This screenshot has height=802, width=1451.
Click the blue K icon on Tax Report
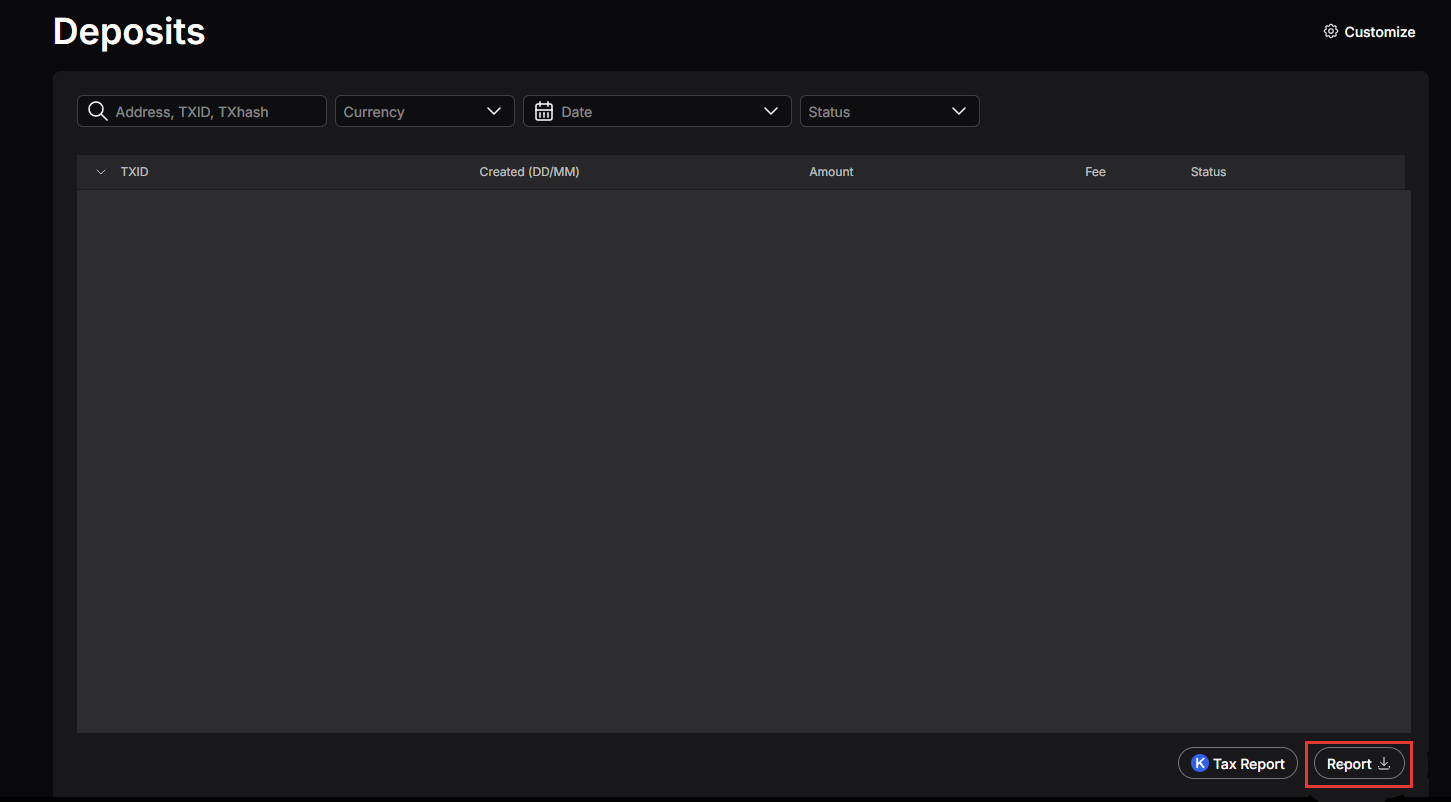pyautogui.click(x=1200, y=764)
